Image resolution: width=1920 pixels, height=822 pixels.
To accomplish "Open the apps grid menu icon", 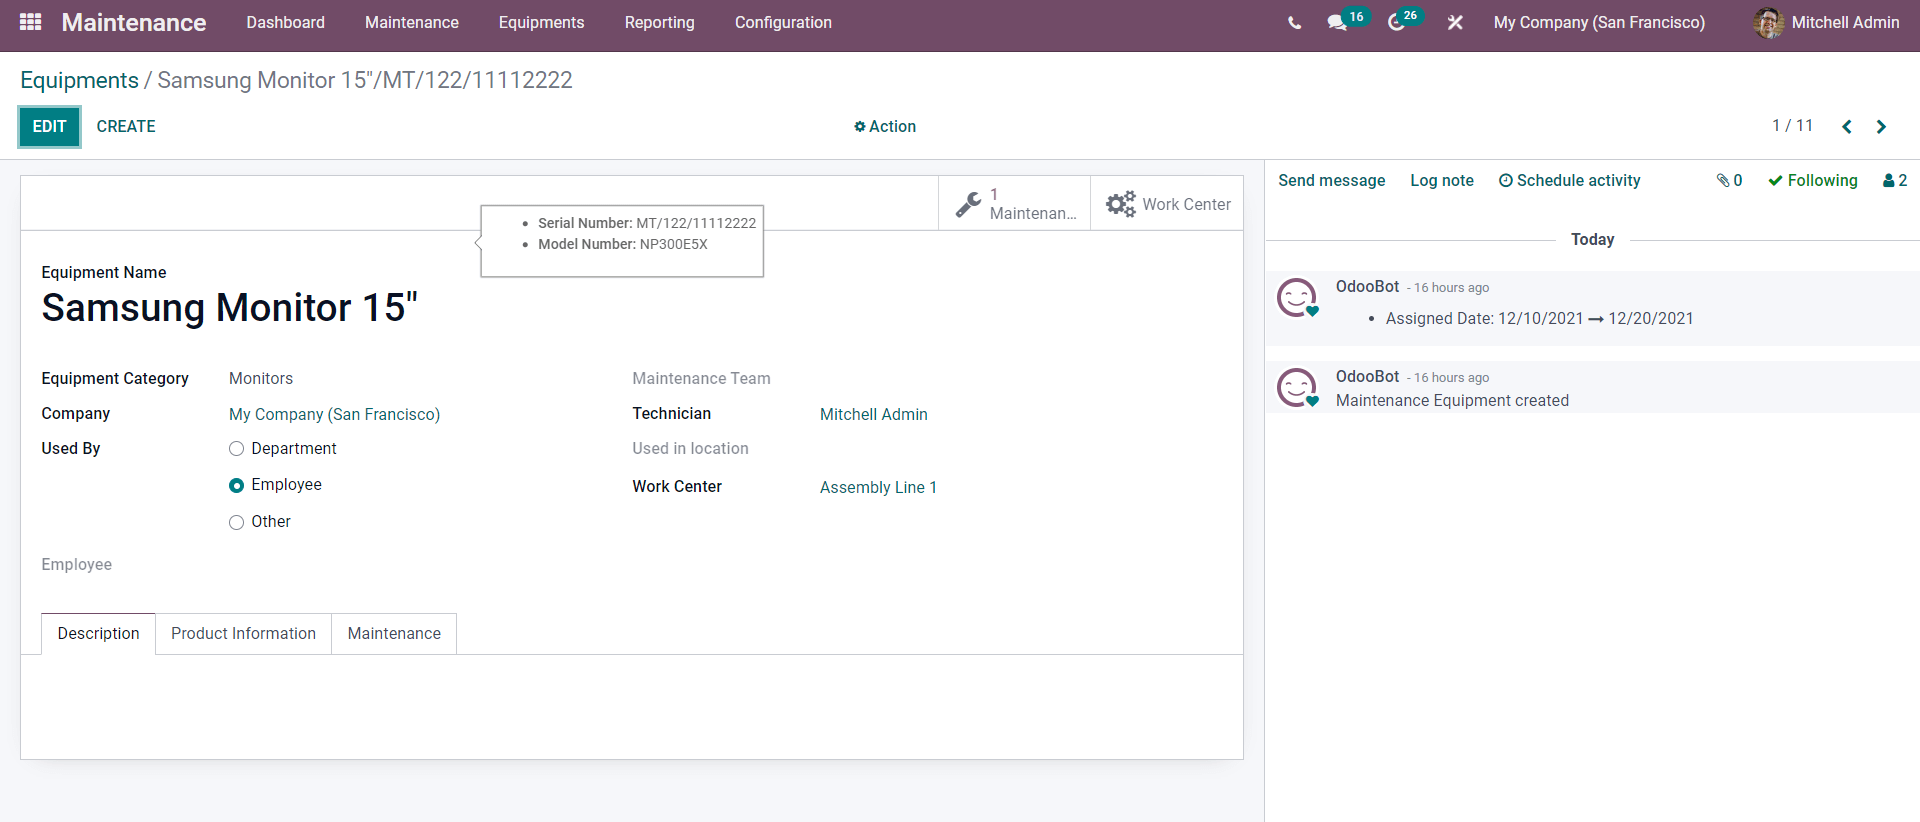I will click(x=30, y=21).
